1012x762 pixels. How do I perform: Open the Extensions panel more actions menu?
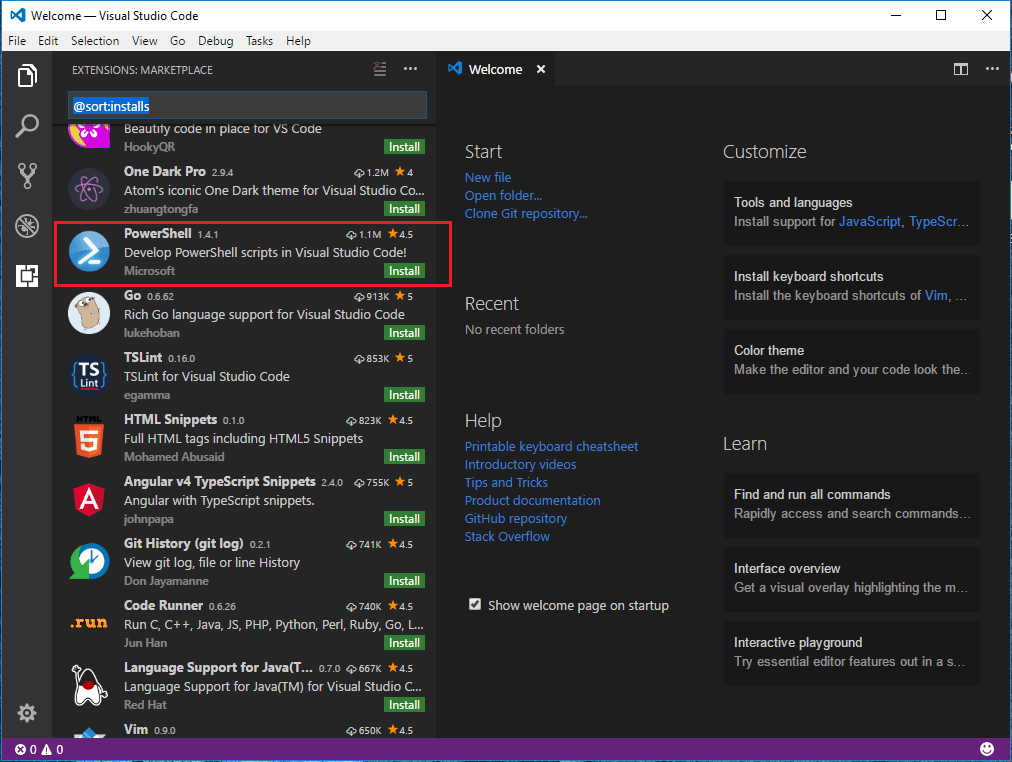pyautogui.click(x=410, y=69)
